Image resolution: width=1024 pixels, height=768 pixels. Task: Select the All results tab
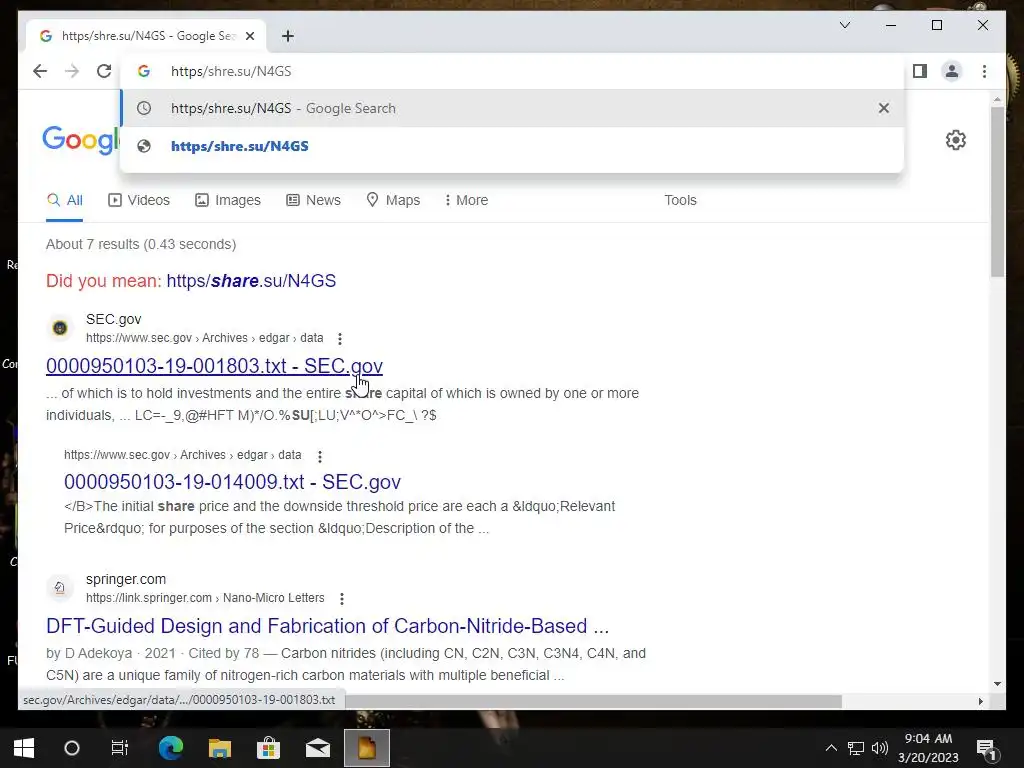tap(65, 200)
